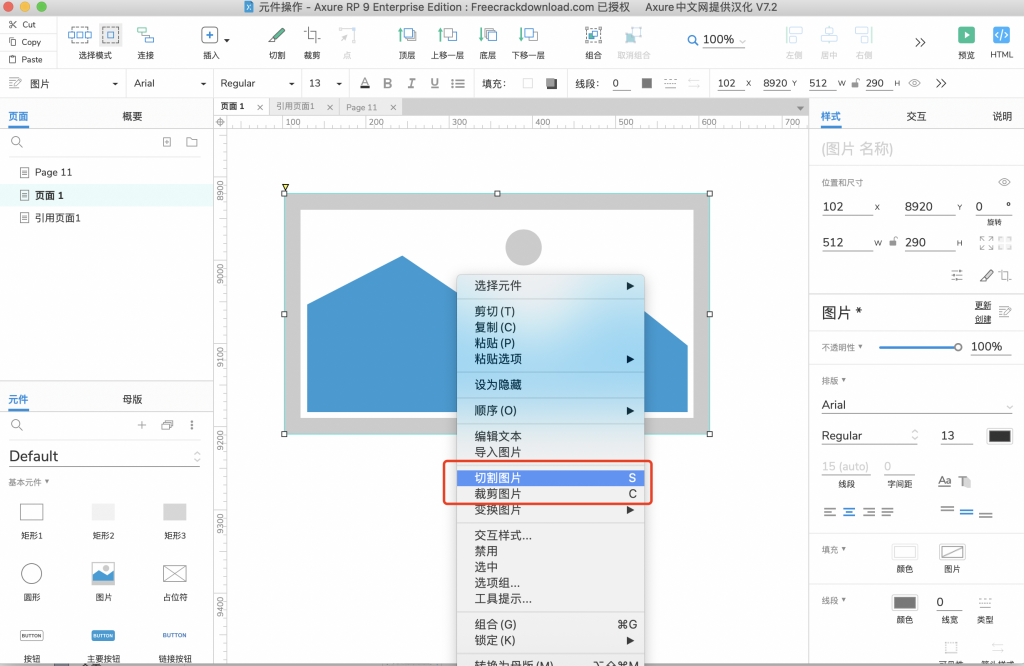Open the zoom level 100% dropdown
This screenshot has width=1024, height=666.
(x=717, y=40)
